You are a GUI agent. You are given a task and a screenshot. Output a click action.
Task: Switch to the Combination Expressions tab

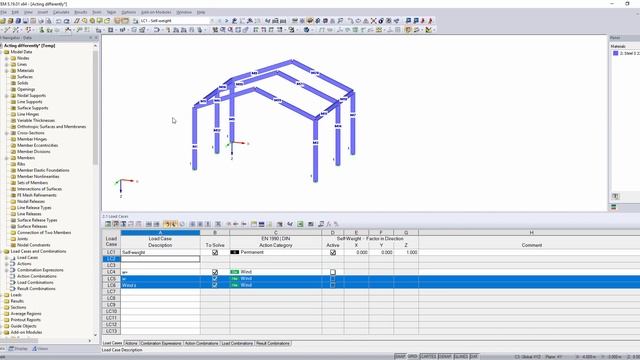click(161, 343)
